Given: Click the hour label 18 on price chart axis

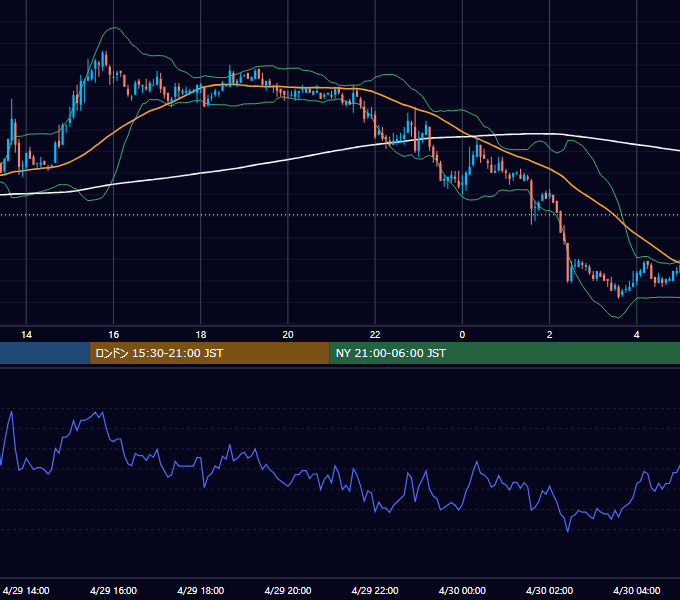Looking at the screenshot, I should tap(201, 335).
